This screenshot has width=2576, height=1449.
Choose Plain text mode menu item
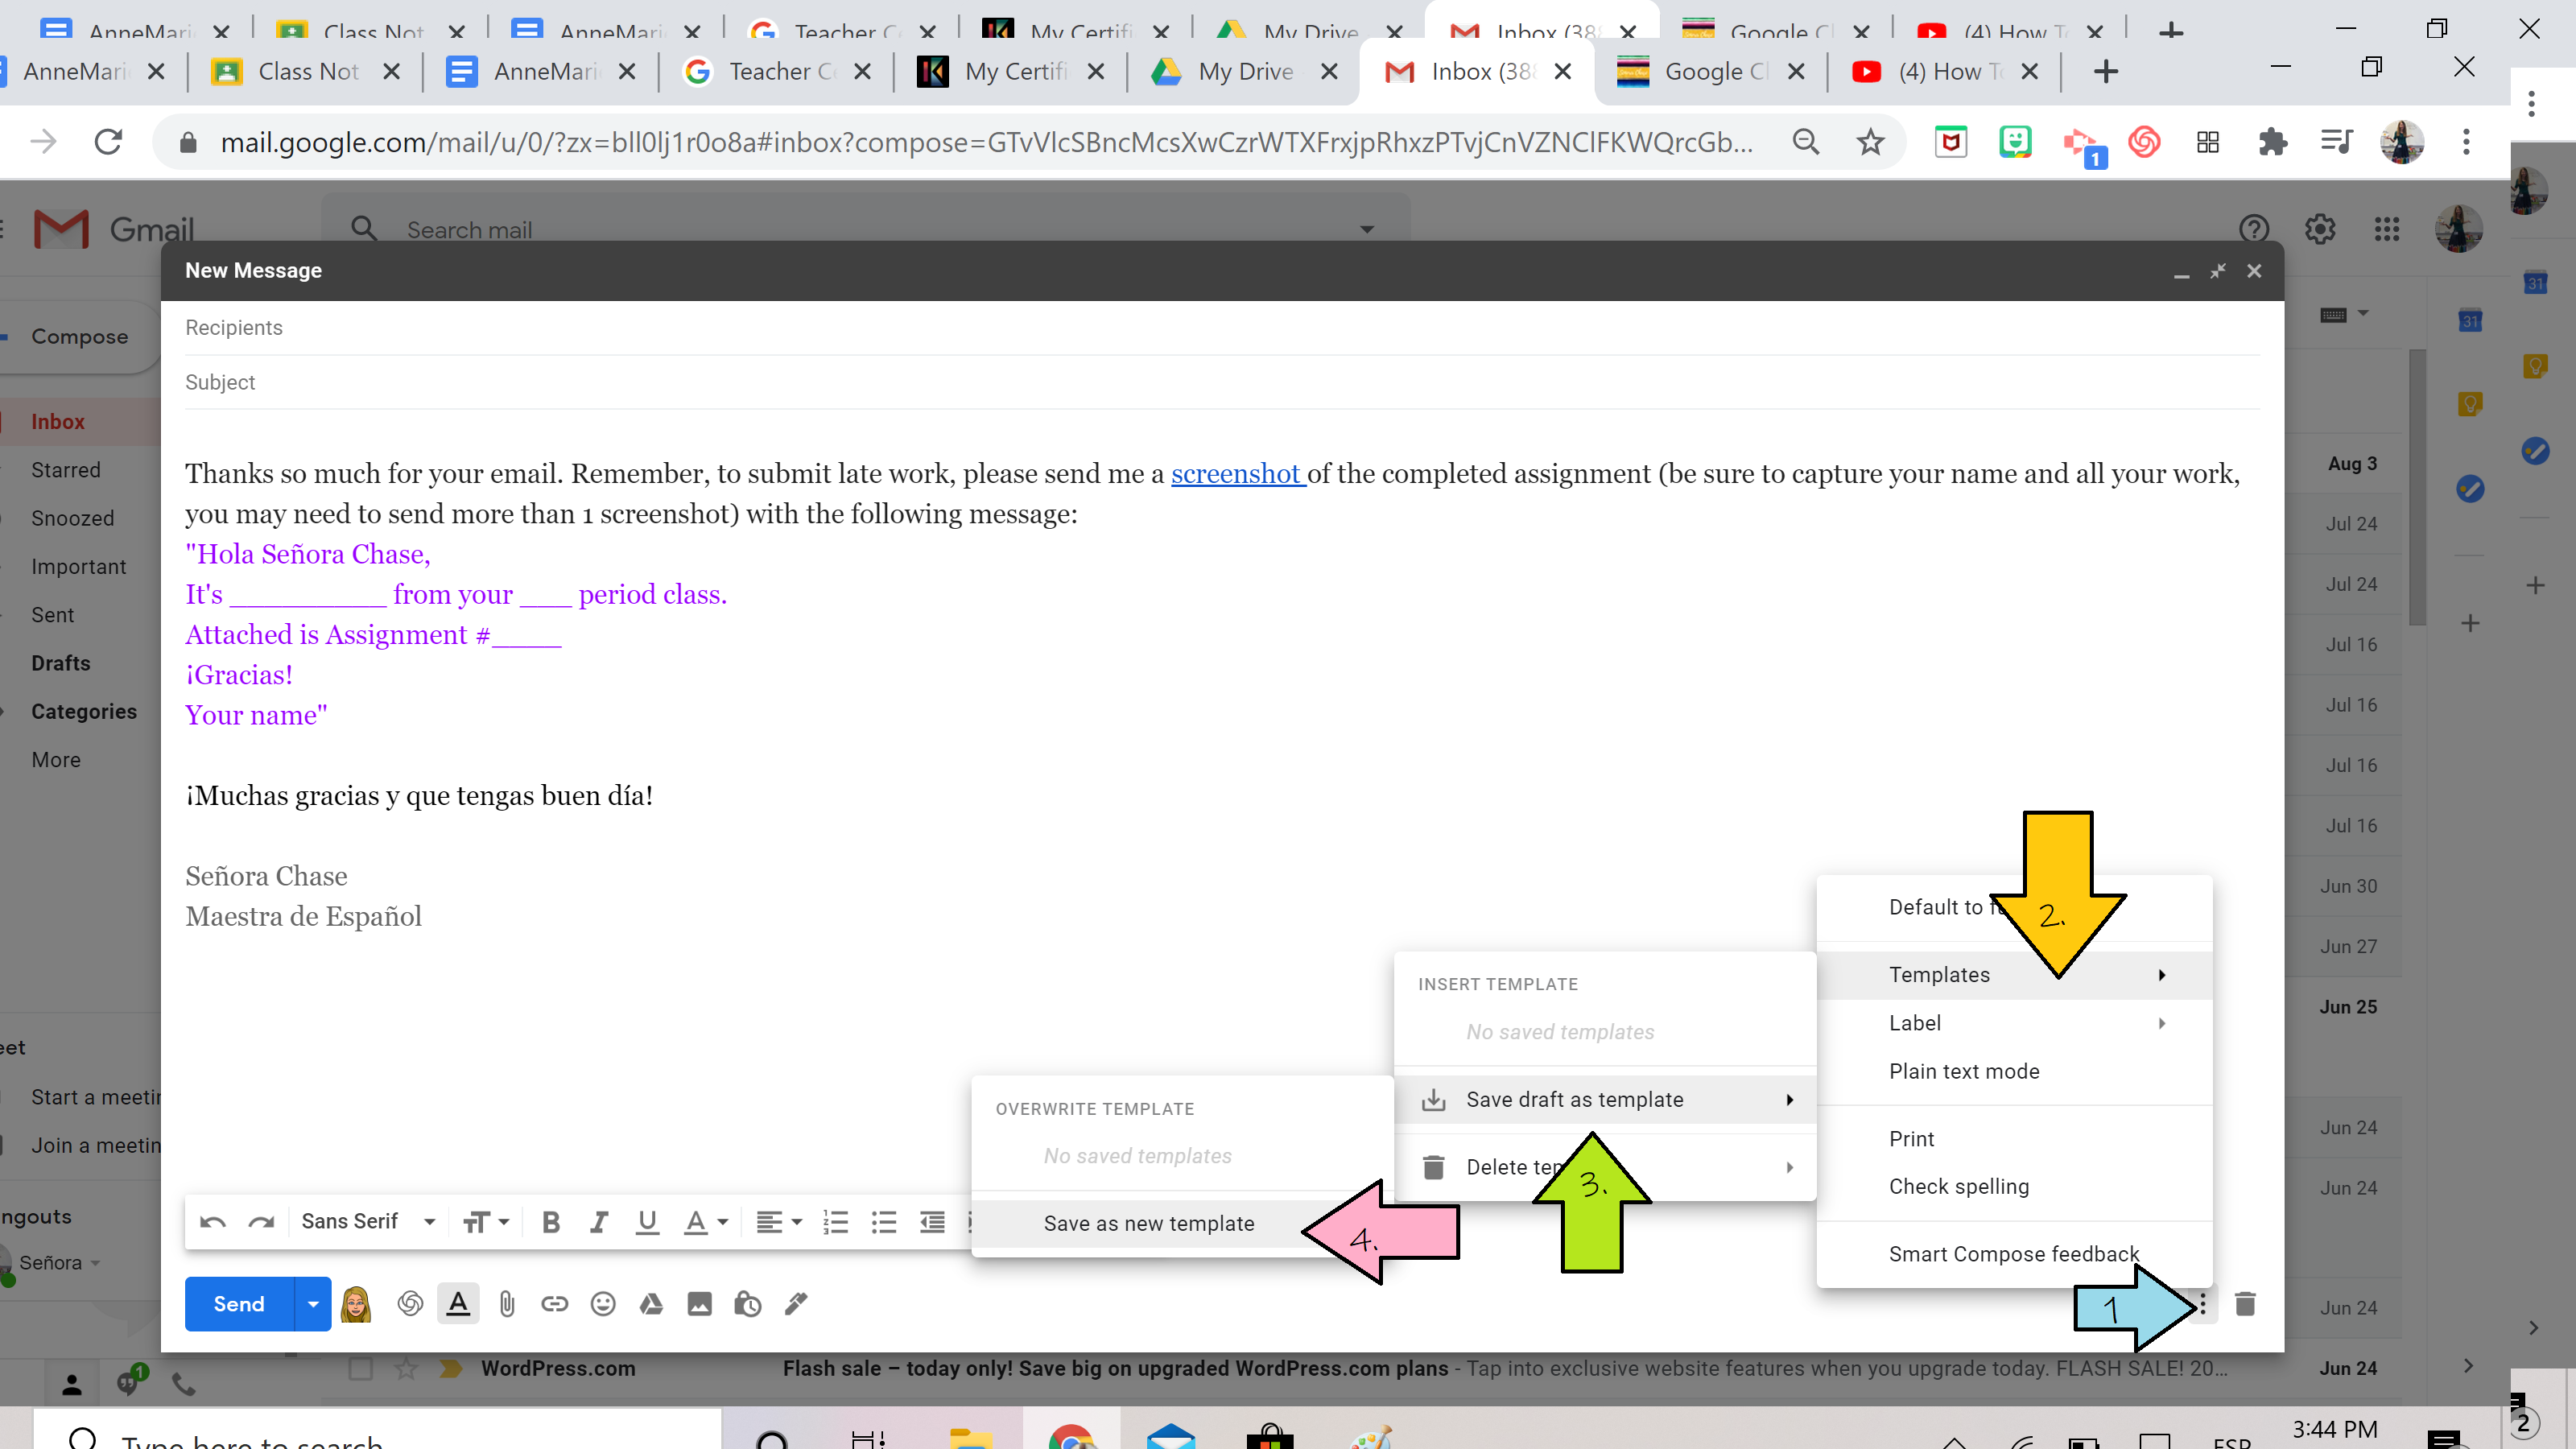(1963, 1071)
